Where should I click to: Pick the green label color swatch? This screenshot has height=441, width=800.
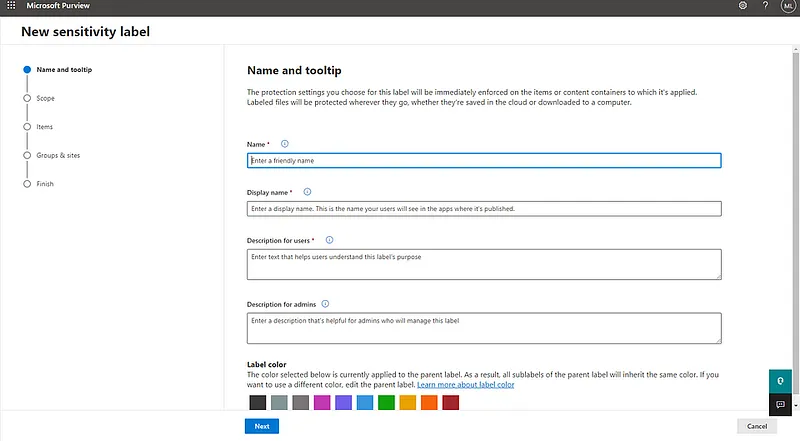(386, 402)
